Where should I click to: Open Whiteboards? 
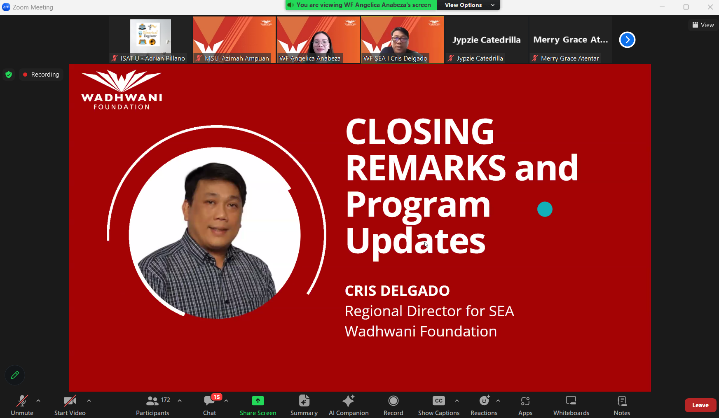coord(571,405)
